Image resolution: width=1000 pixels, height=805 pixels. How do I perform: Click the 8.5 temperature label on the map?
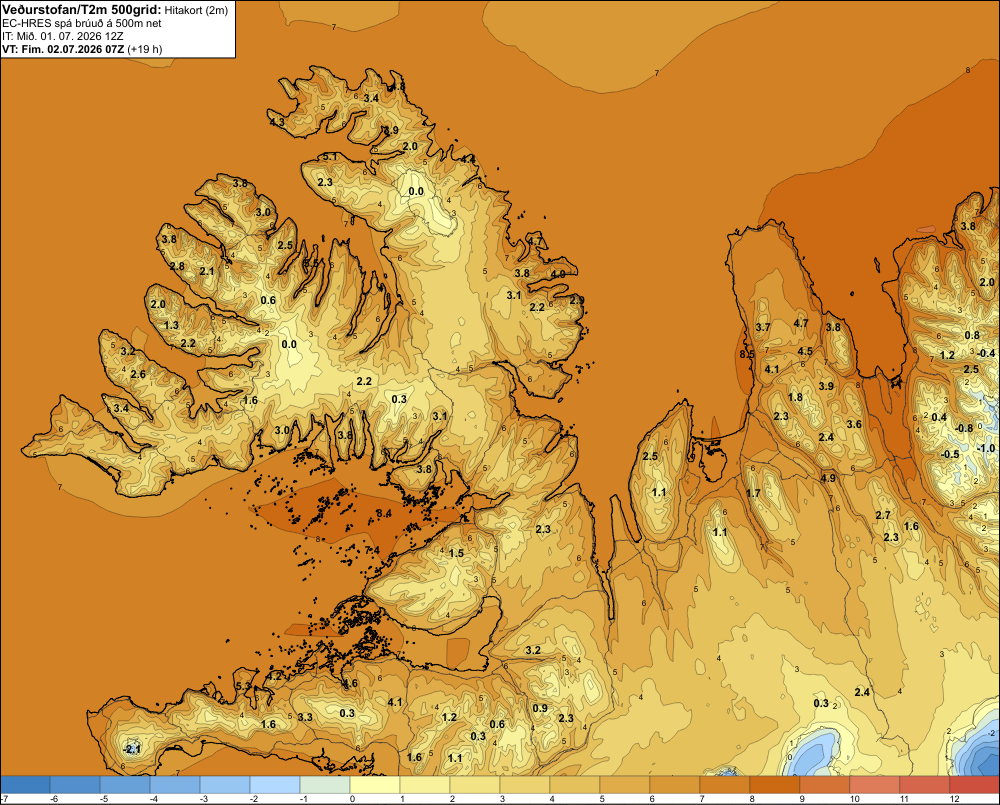(747, 354)
